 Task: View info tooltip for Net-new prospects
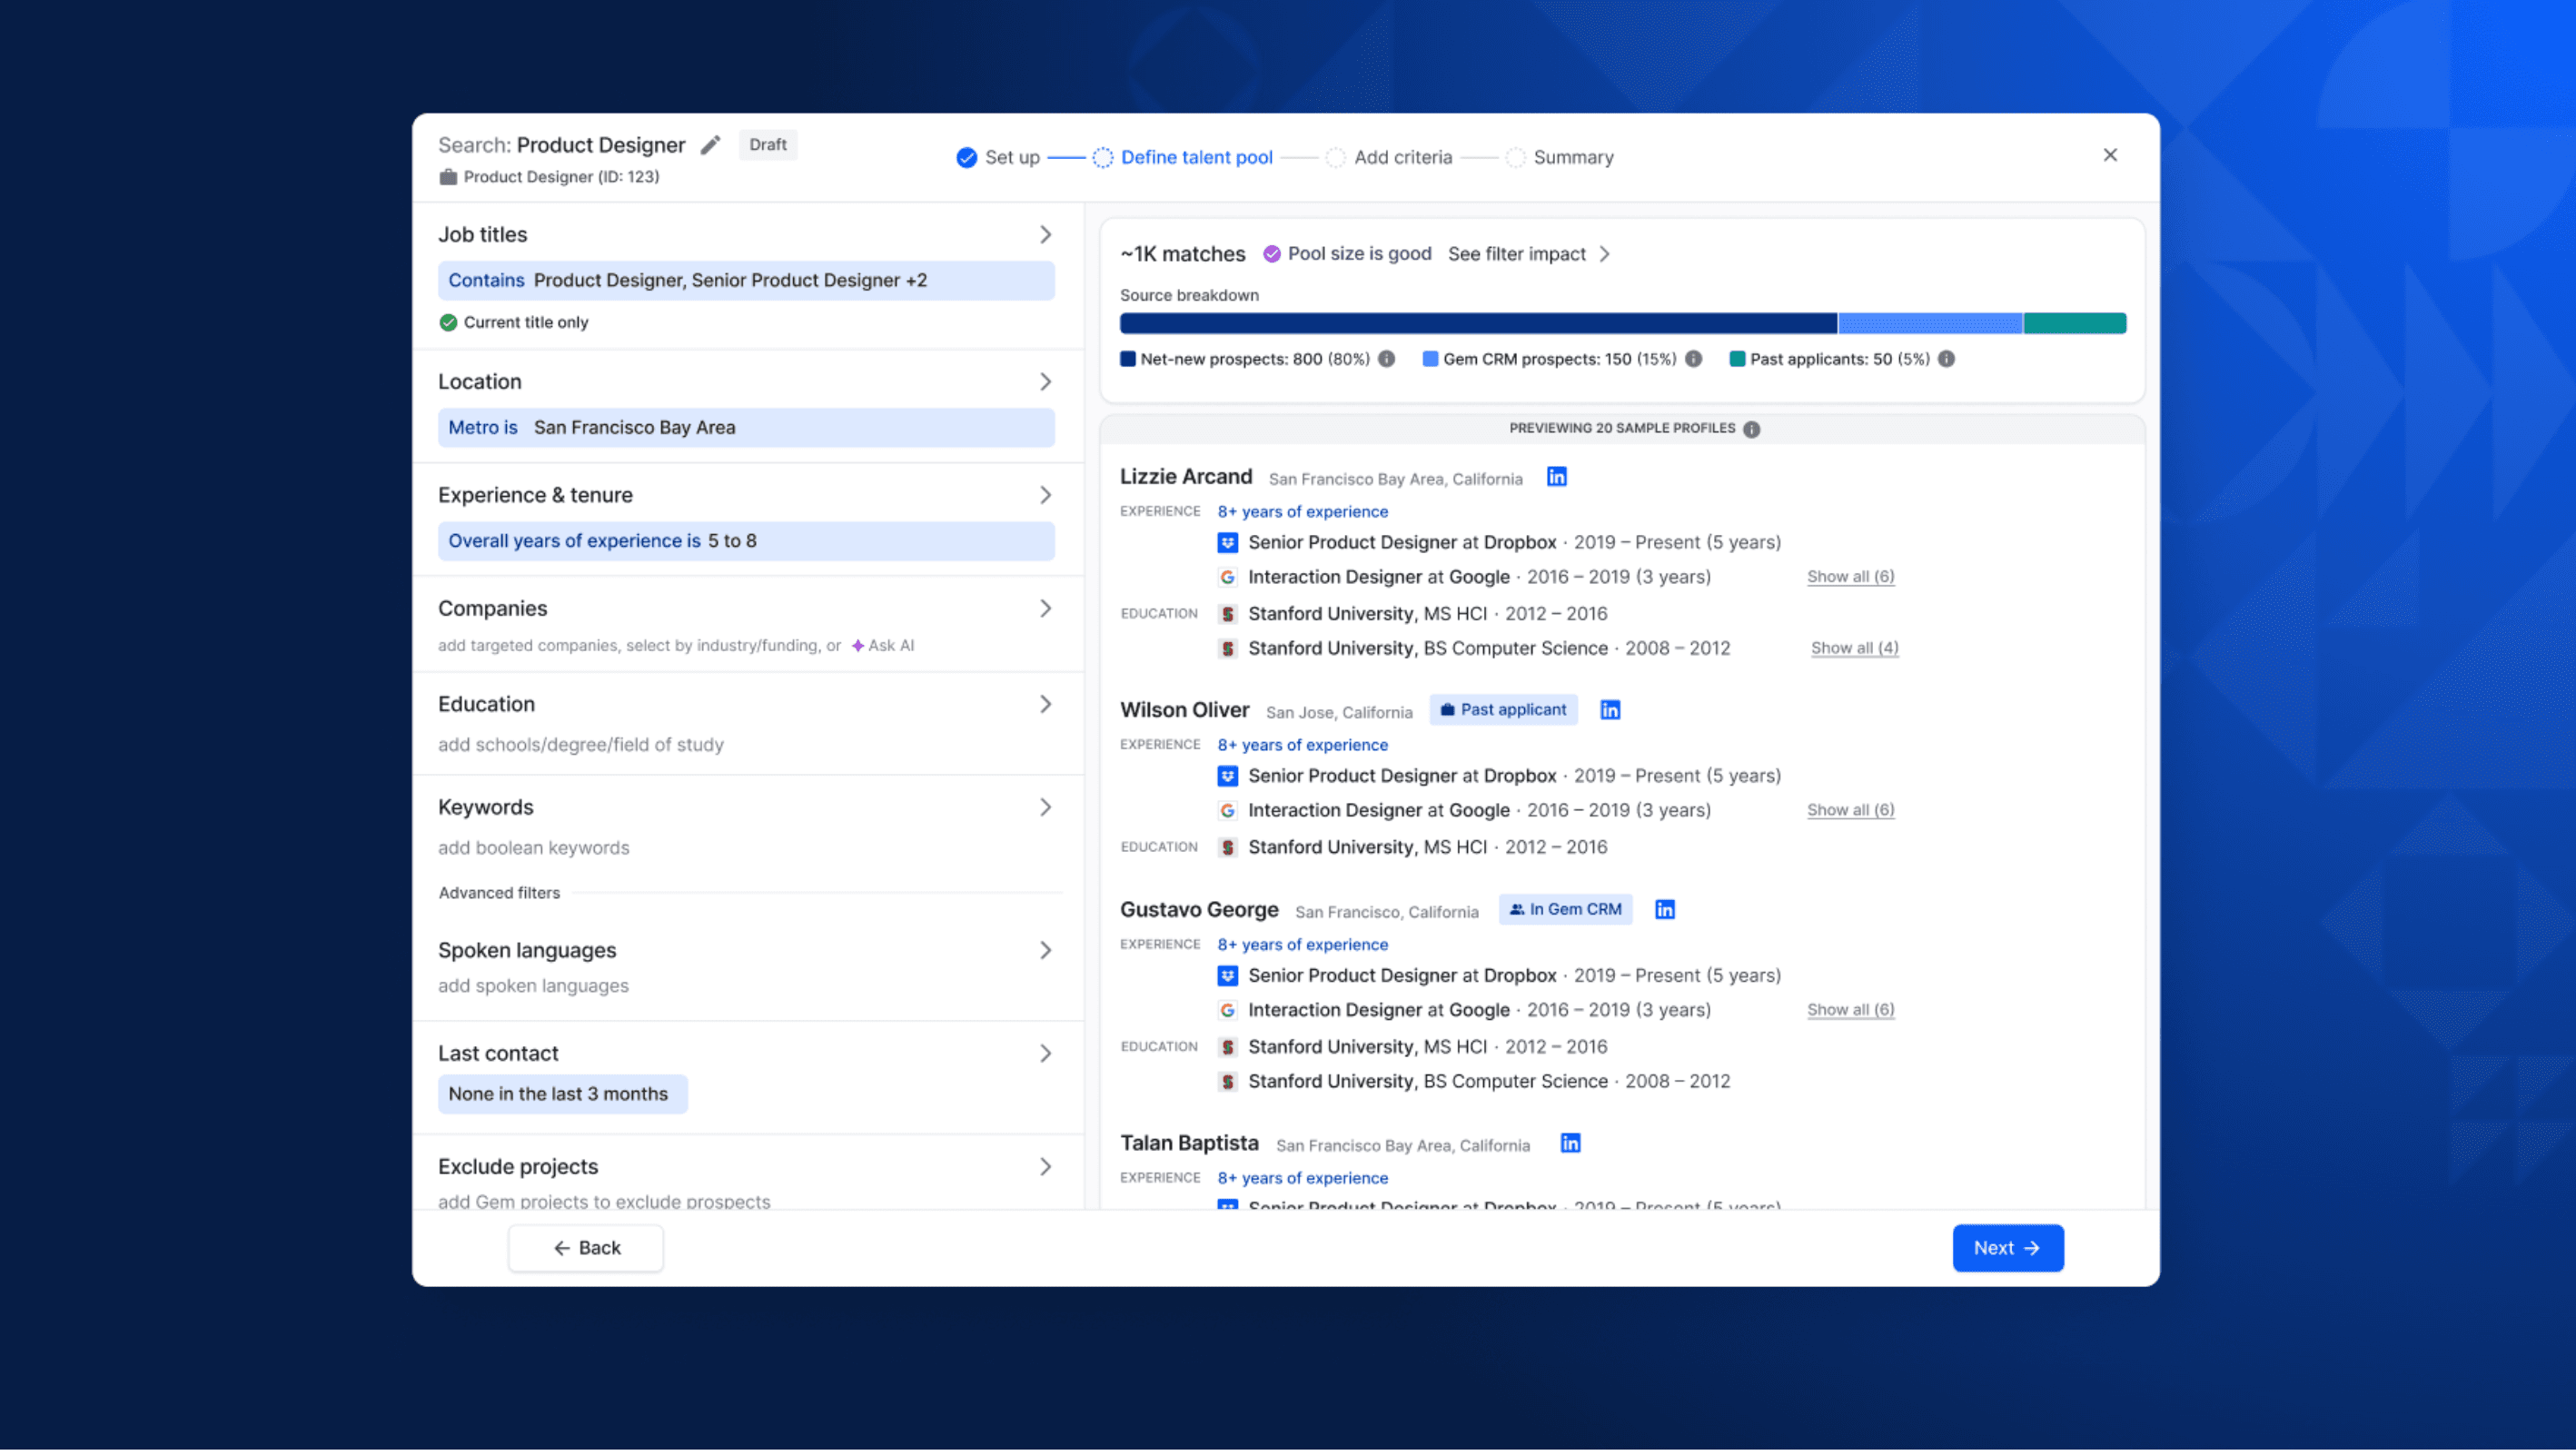coord(1387,359)
